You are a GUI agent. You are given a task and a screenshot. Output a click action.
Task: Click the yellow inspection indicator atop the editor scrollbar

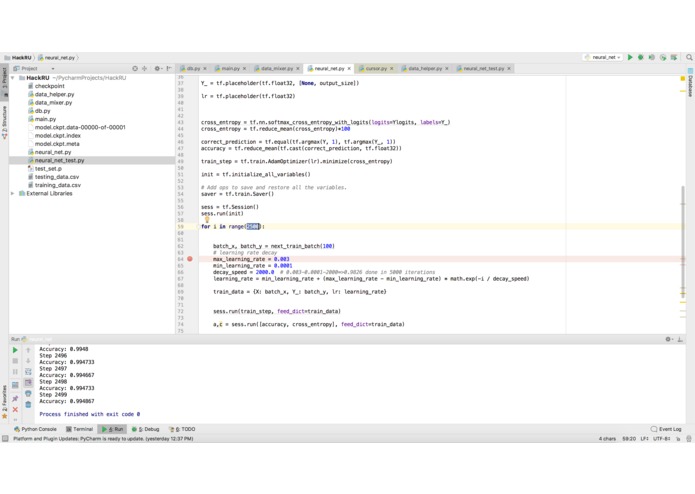coord(683,78)
